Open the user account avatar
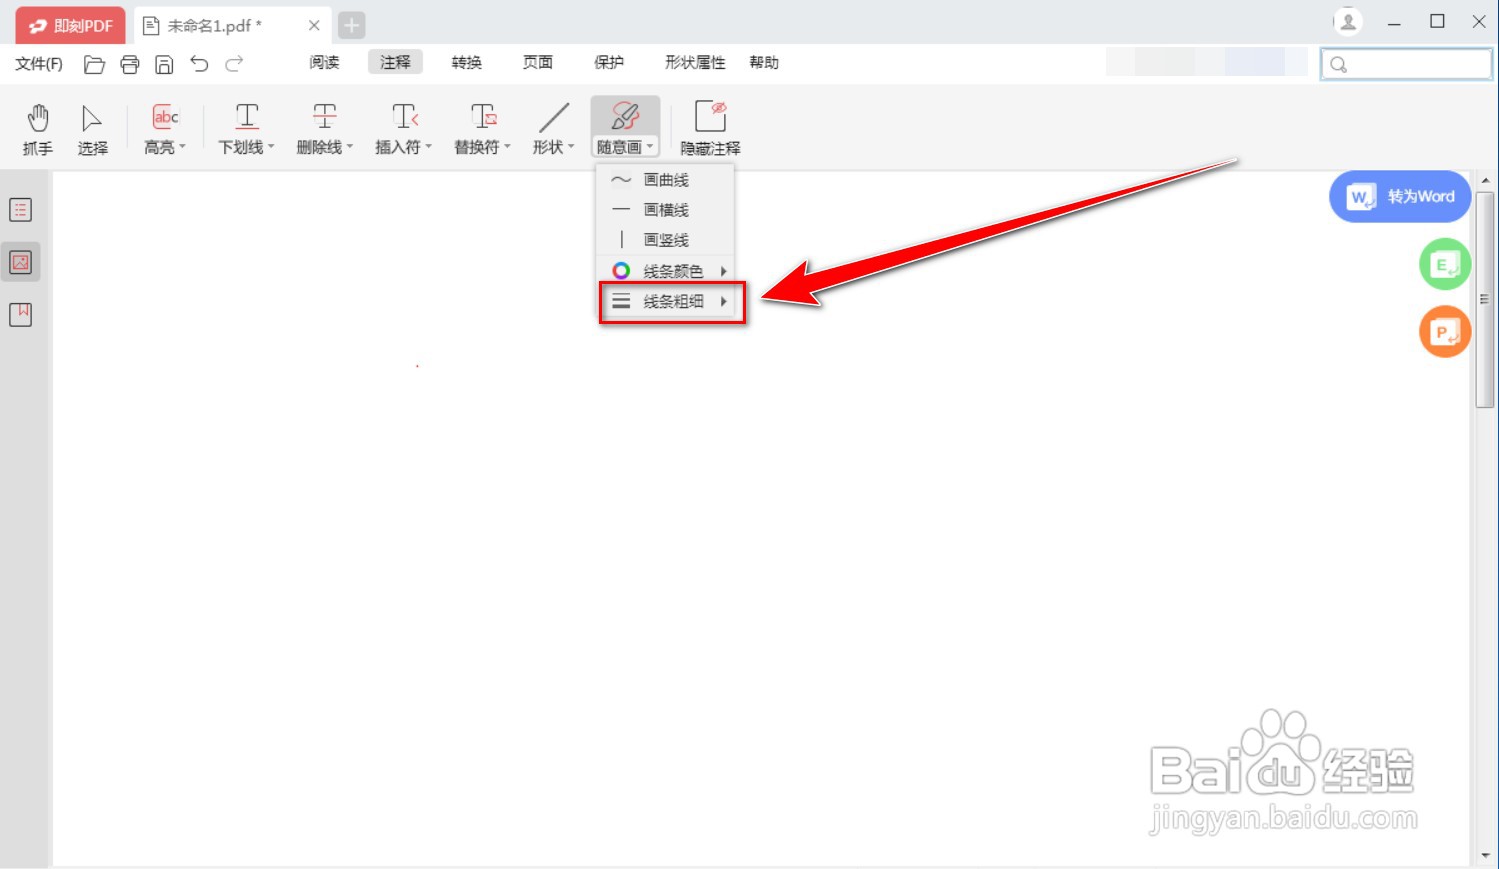This screenshot has height=869, width=1499. [1348, 21]
